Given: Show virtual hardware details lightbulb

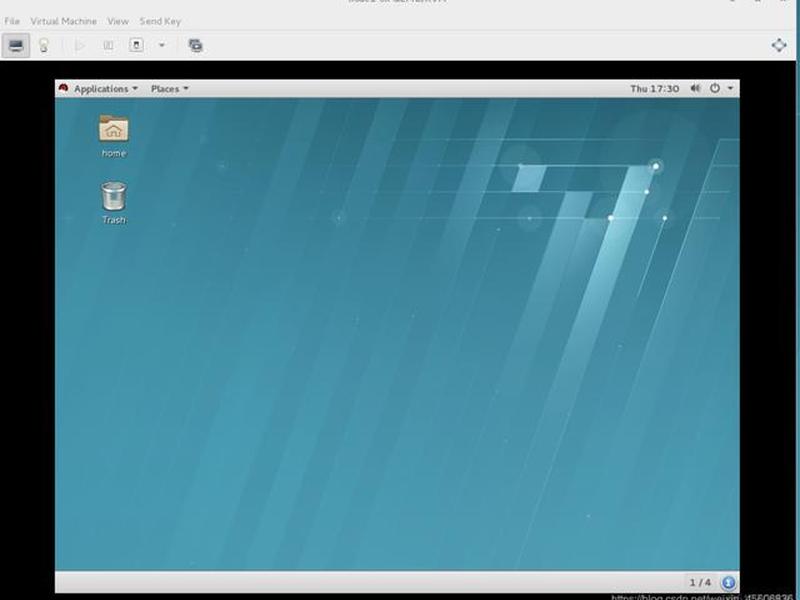Looking at the screenshot, I should [x=43, y=45].
